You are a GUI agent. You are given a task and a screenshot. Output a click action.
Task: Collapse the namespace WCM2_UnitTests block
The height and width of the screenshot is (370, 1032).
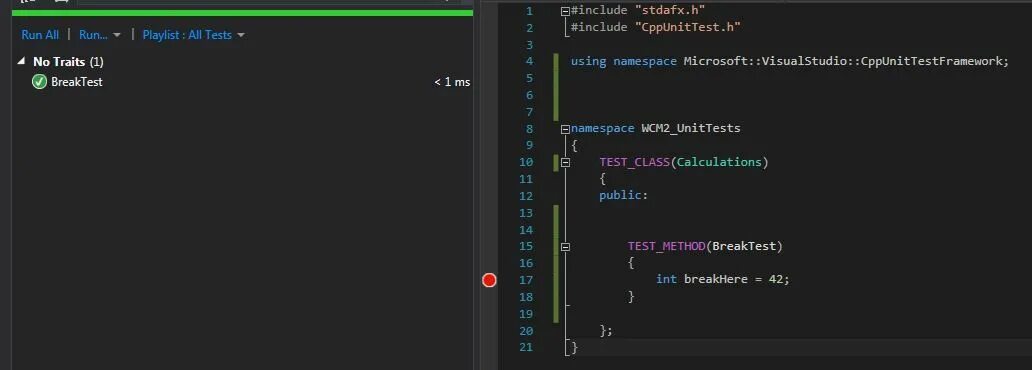coord(565,129)
